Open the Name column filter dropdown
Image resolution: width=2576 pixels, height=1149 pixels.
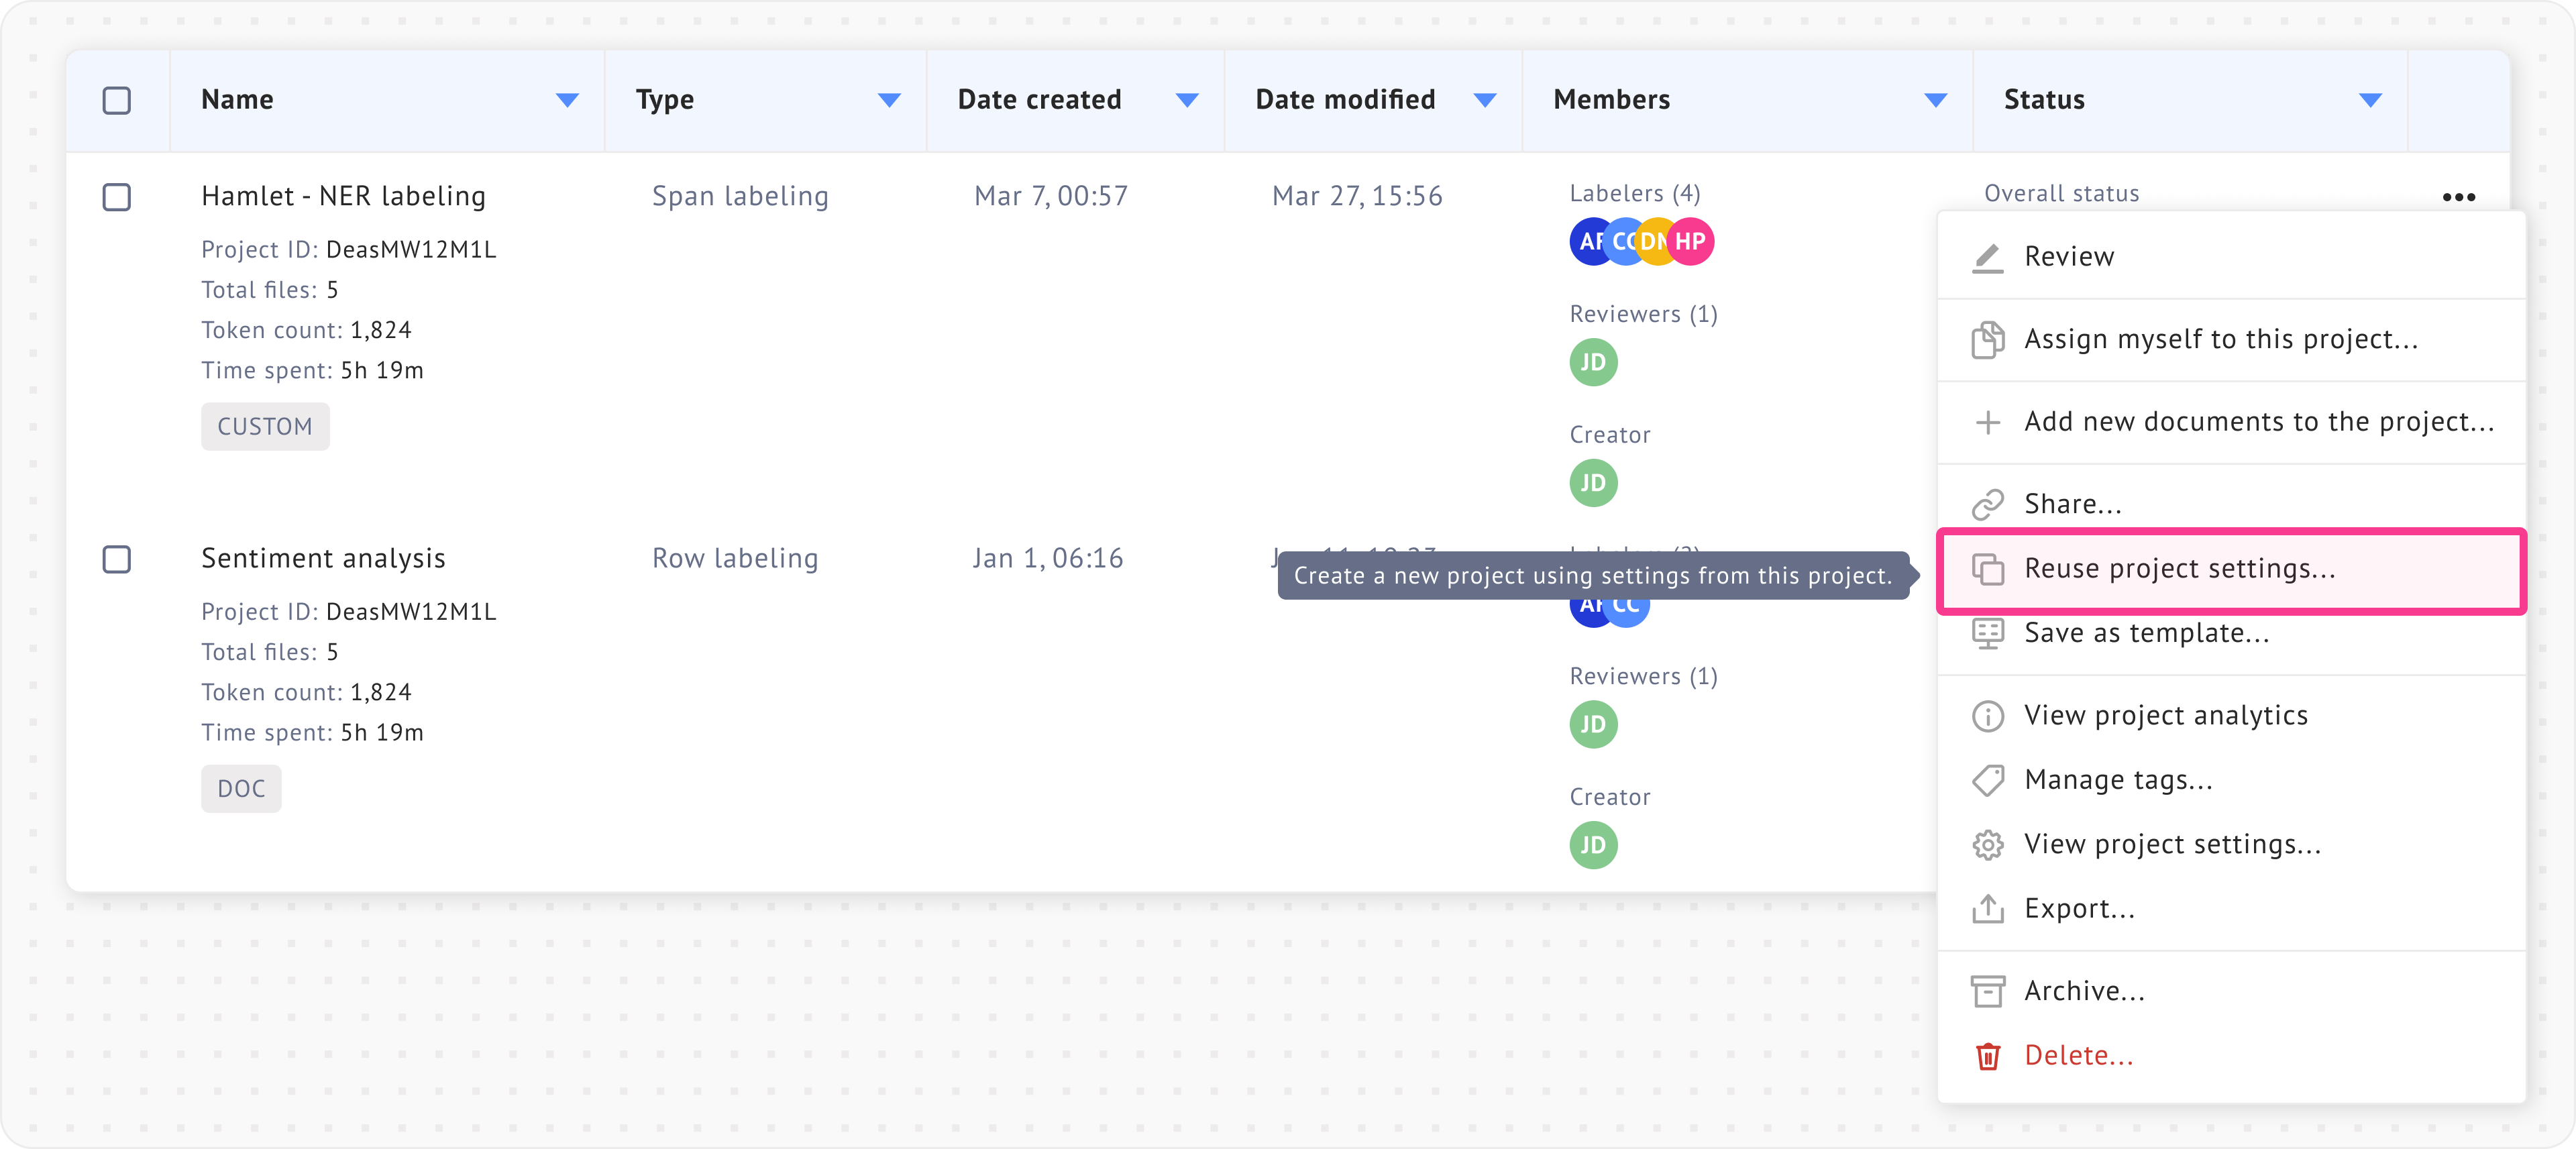coord(567,100)
